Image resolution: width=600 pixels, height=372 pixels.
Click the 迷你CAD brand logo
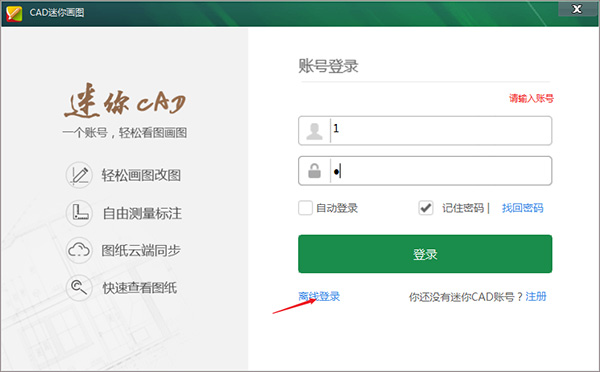pyautogui.click(x=125, y=100)
